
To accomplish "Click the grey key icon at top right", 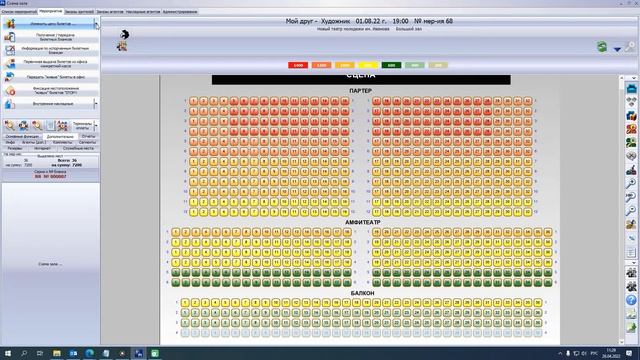I will pyautogui.click(x=630, y=47).
